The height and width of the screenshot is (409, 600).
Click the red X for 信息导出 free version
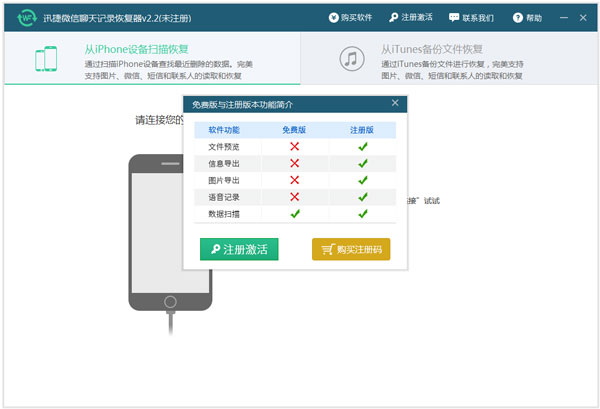295,163
